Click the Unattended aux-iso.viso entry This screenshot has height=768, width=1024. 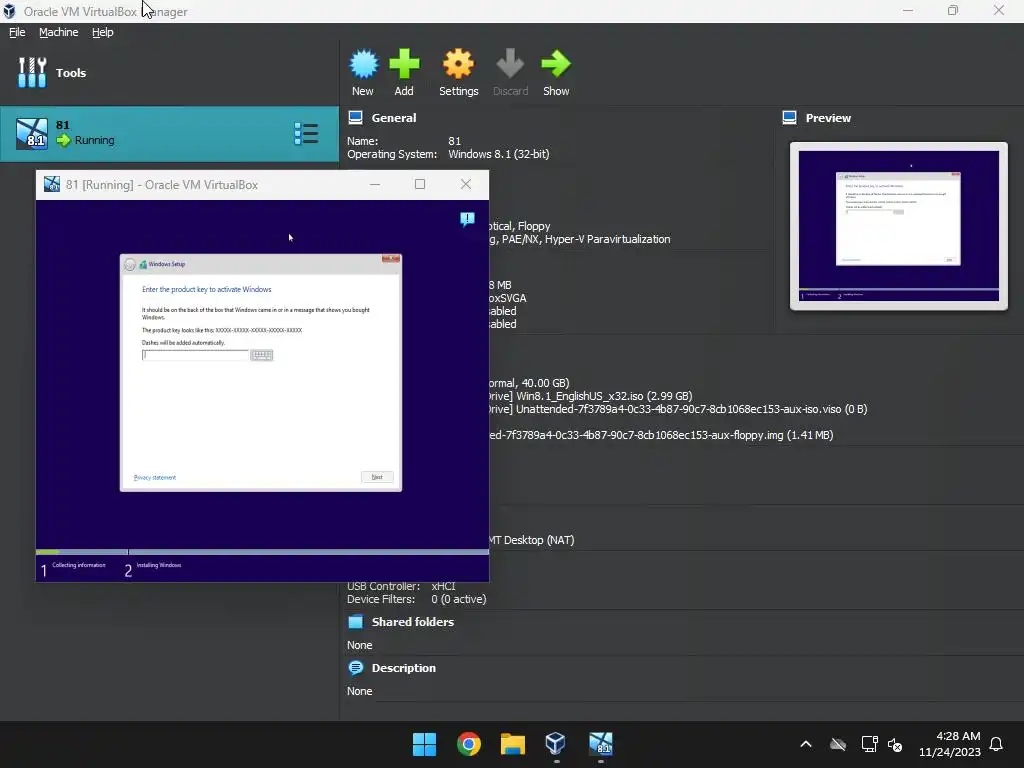pyautogui.click(x=679, y=409)
